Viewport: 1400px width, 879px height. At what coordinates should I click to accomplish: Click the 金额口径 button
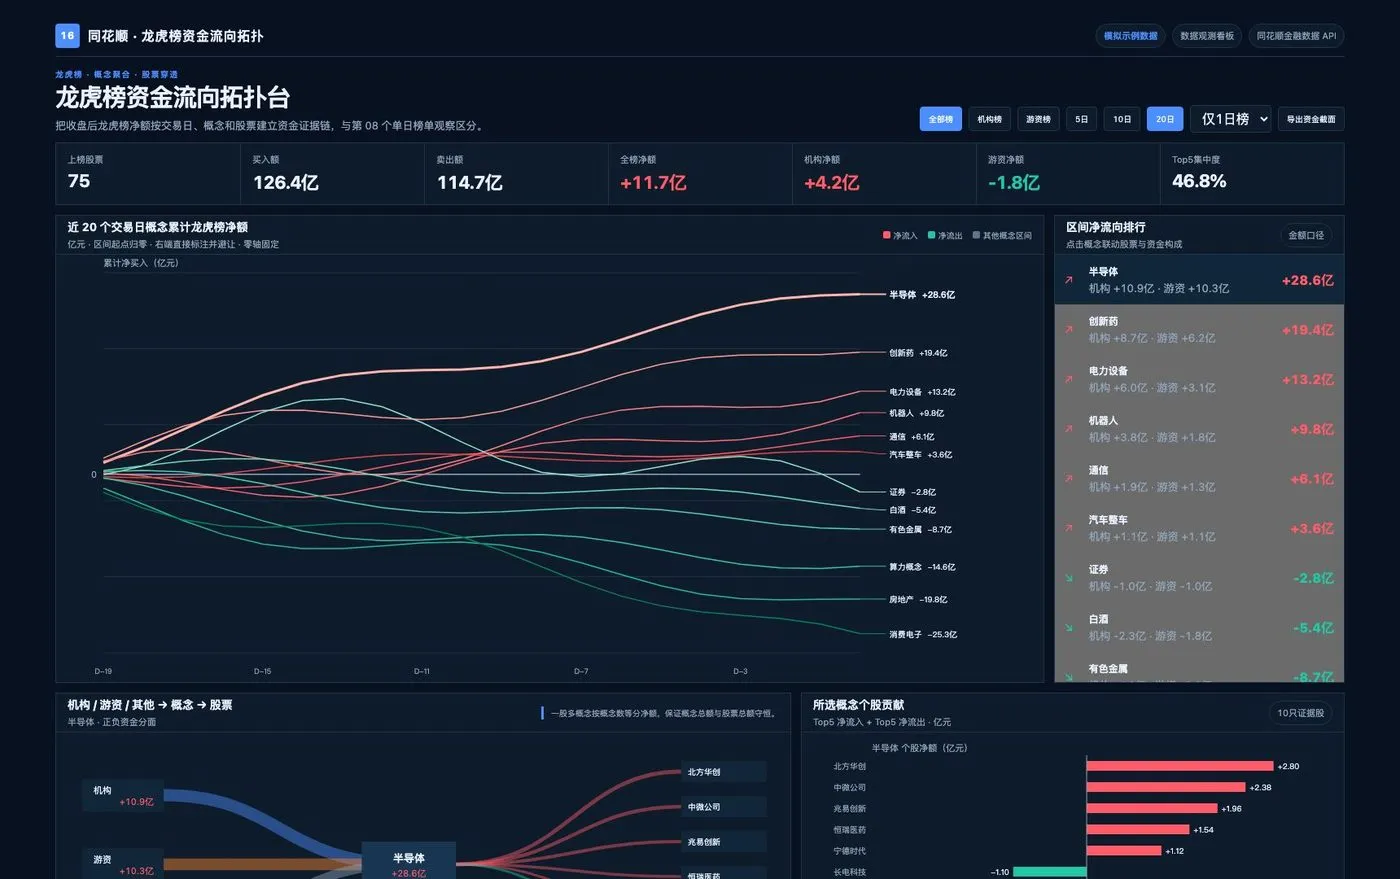point(1306,235)
